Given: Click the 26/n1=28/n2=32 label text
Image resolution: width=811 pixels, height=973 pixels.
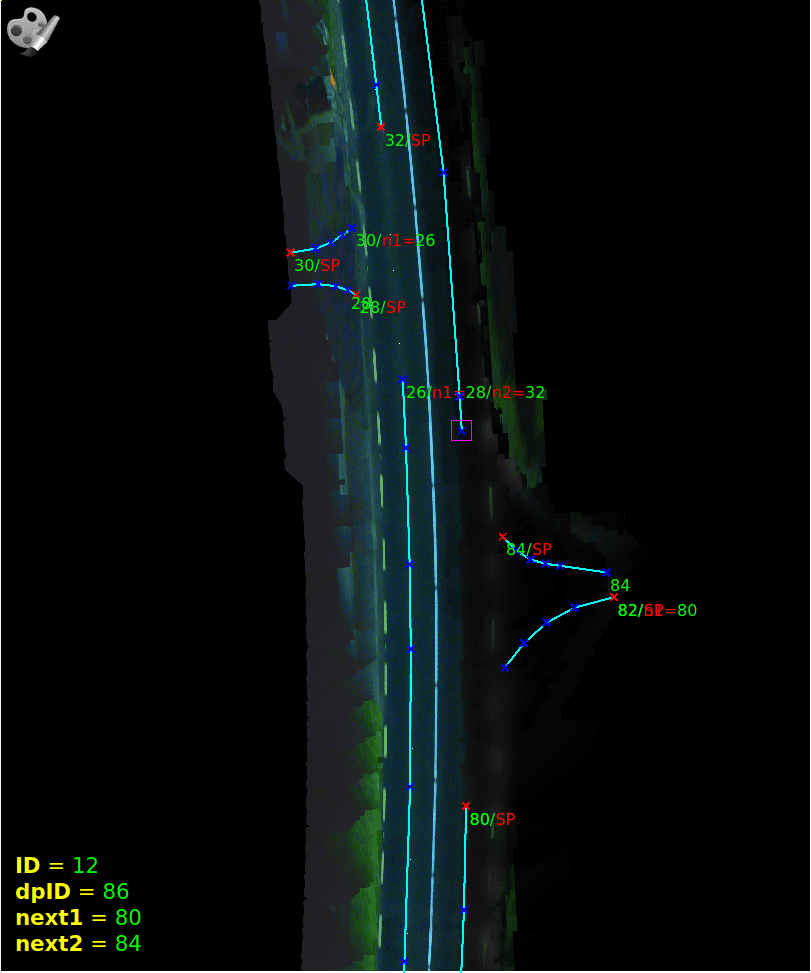Looking at the screenshot, I should (x=475, y=393).
